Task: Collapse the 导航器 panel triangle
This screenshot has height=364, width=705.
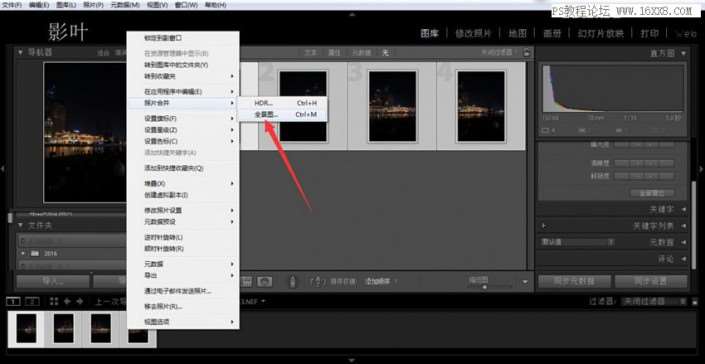Action: coord(20,52)
